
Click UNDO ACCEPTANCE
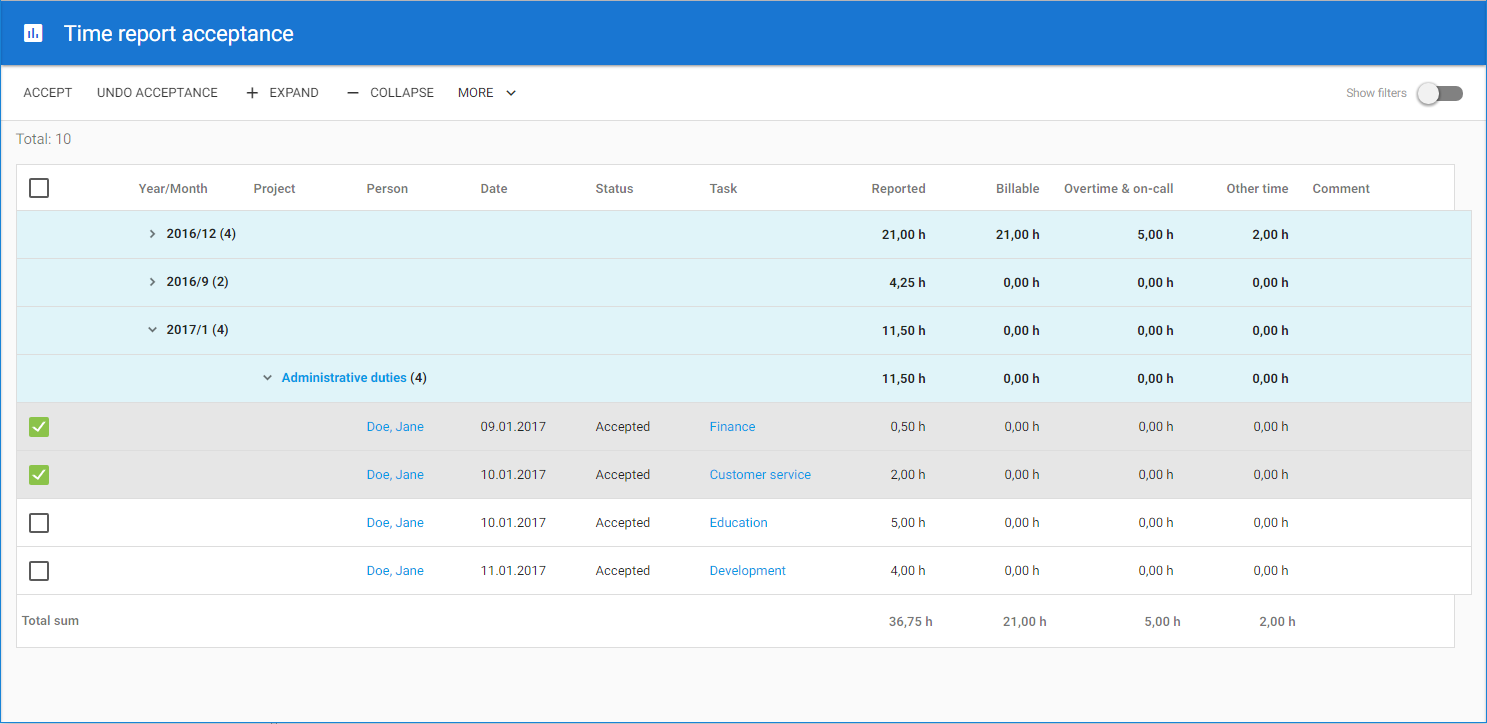tap(157, 93)
